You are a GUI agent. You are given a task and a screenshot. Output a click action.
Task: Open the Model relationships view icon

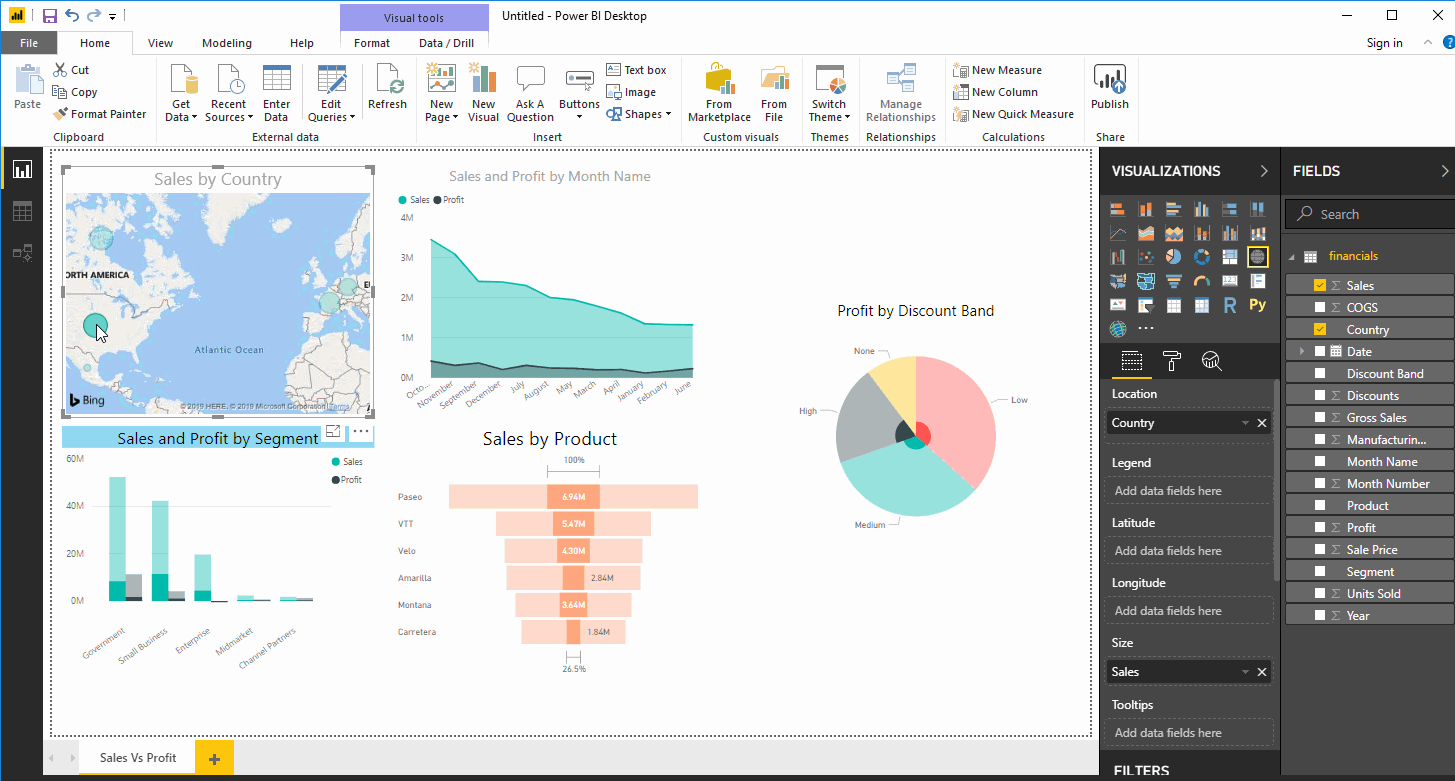(x=22, y=253)
